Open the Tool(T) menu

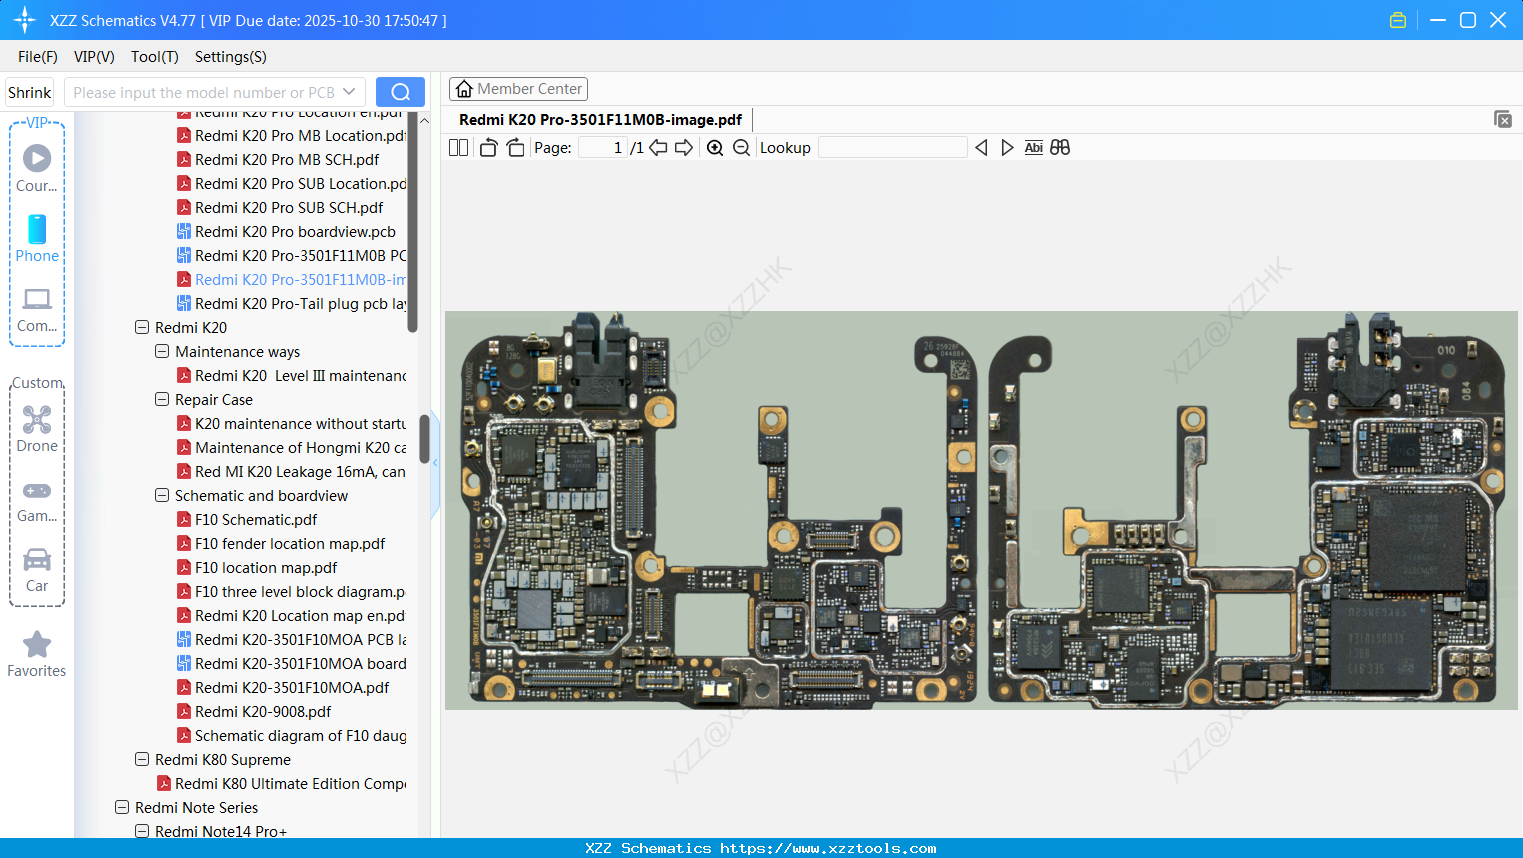tap(154, 57)
